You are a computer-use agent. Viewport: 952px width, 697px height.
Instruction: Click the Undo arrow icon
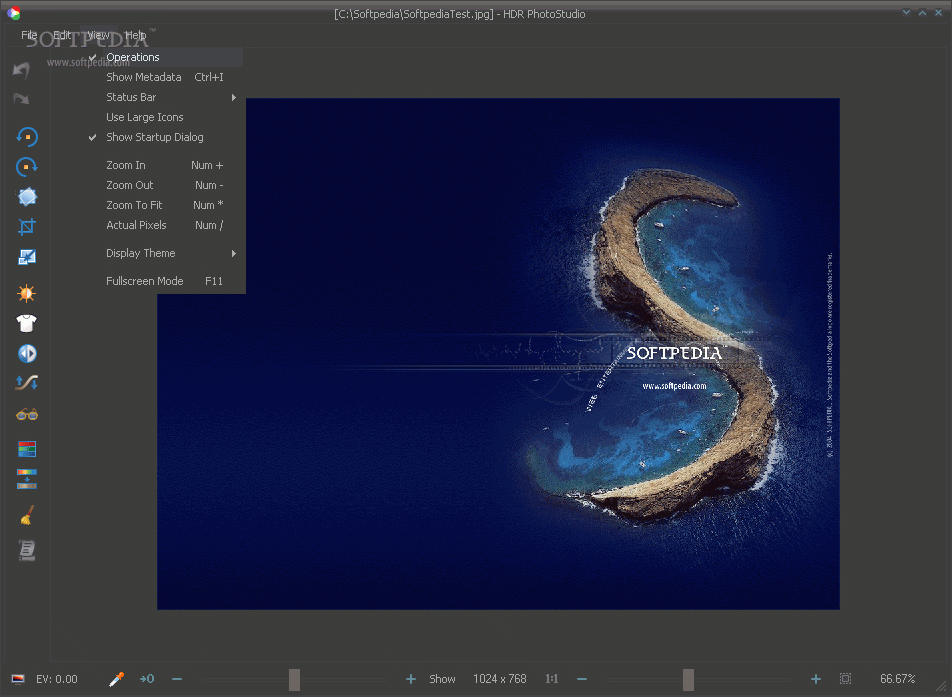point(21,70)
